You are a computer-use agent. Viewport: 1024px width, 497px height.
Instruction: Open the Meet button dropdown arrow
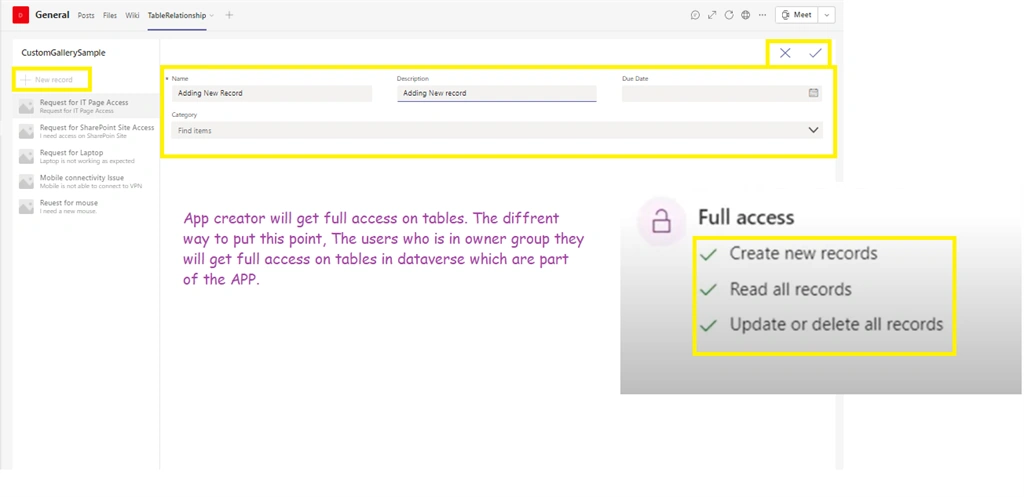tap(827, 15)
